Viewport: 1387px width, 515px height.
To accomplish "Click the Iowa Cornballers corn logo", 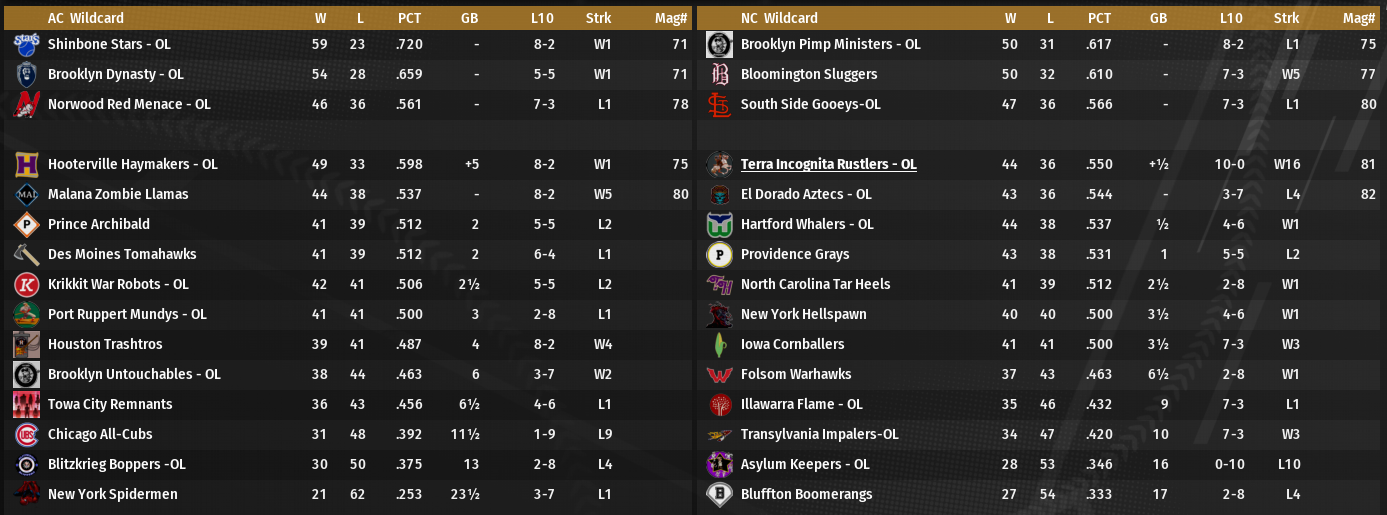I will click(x=719, y=344).
